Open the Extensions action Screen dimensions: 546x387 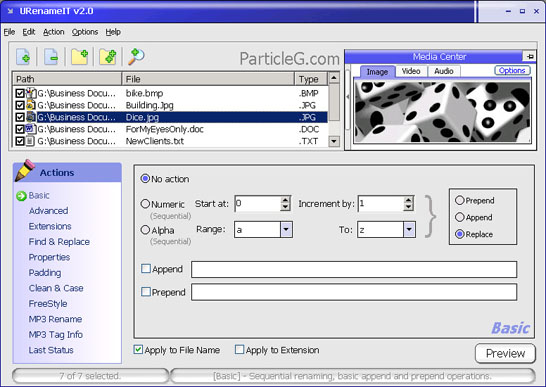coord(50,226)
